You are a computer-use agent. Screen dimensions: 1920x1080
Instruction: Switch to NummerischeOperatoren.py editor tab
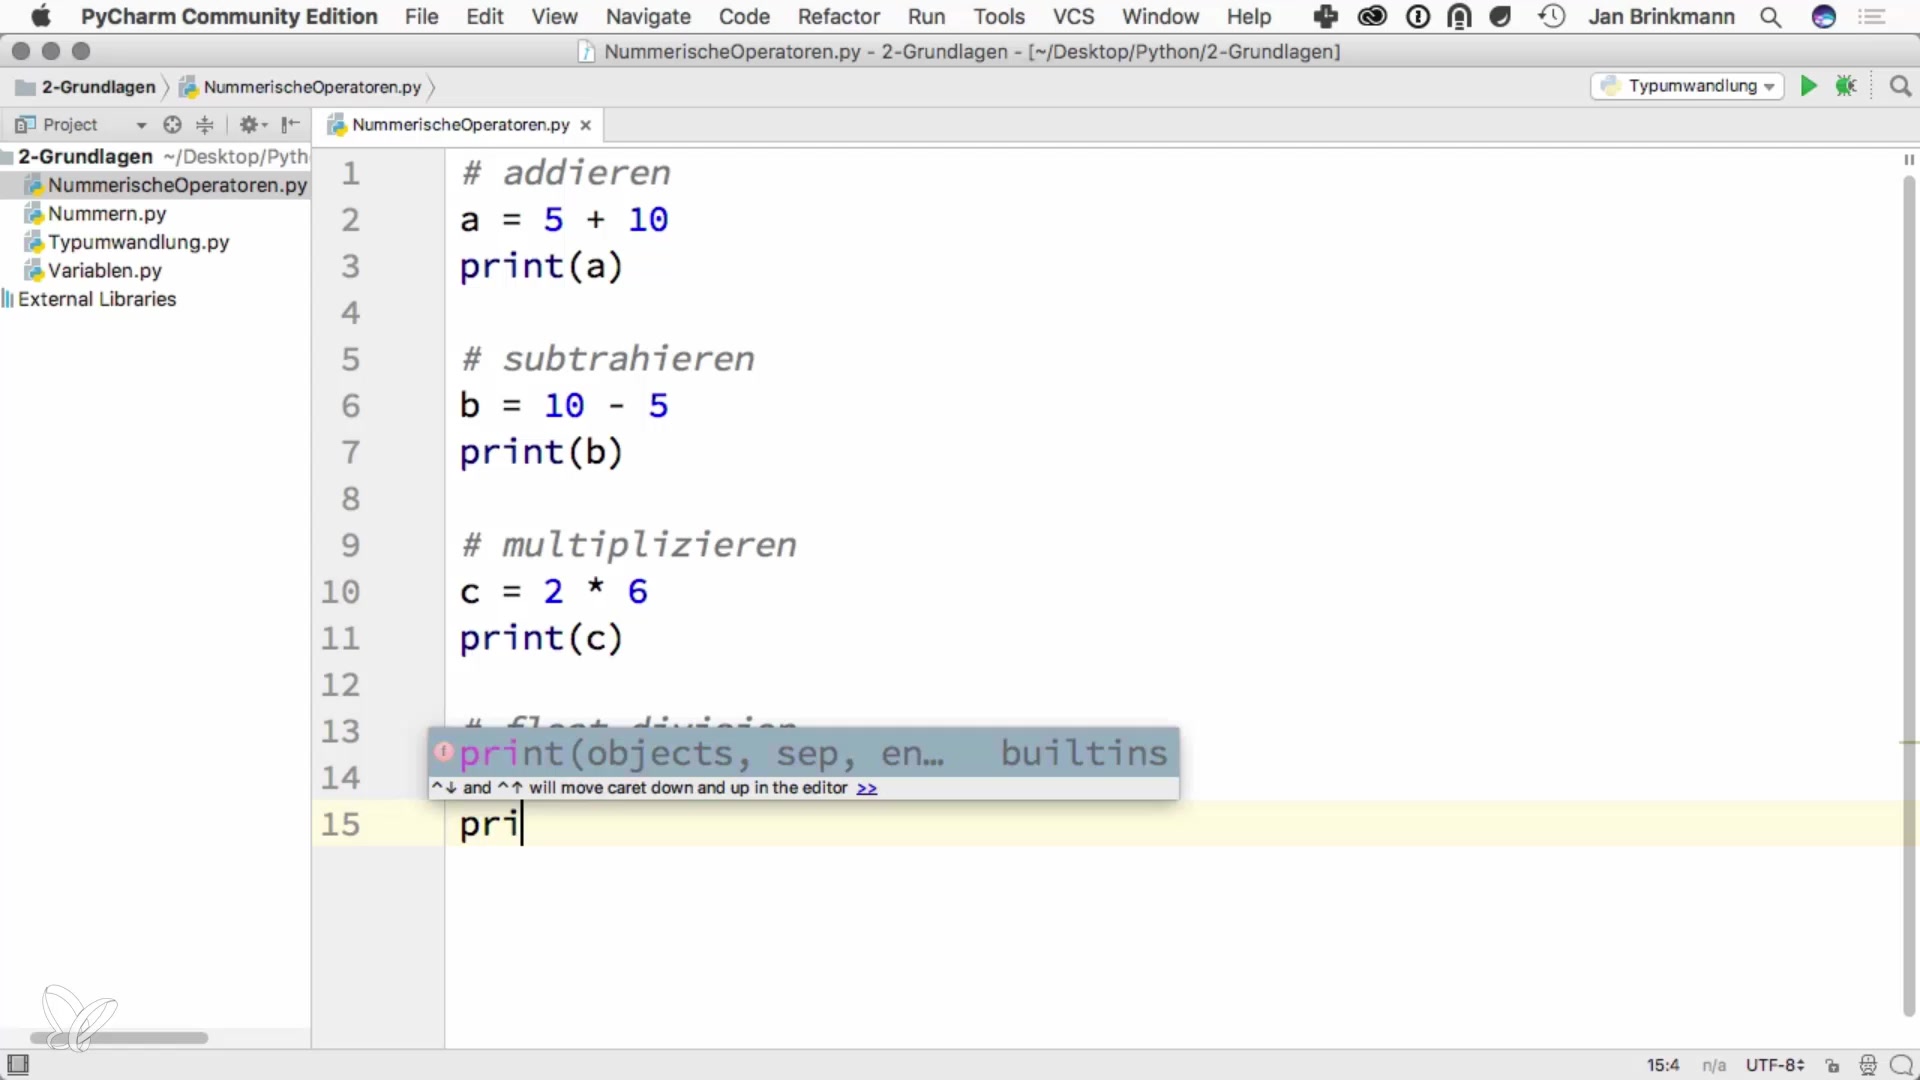(x=460, y=125)
